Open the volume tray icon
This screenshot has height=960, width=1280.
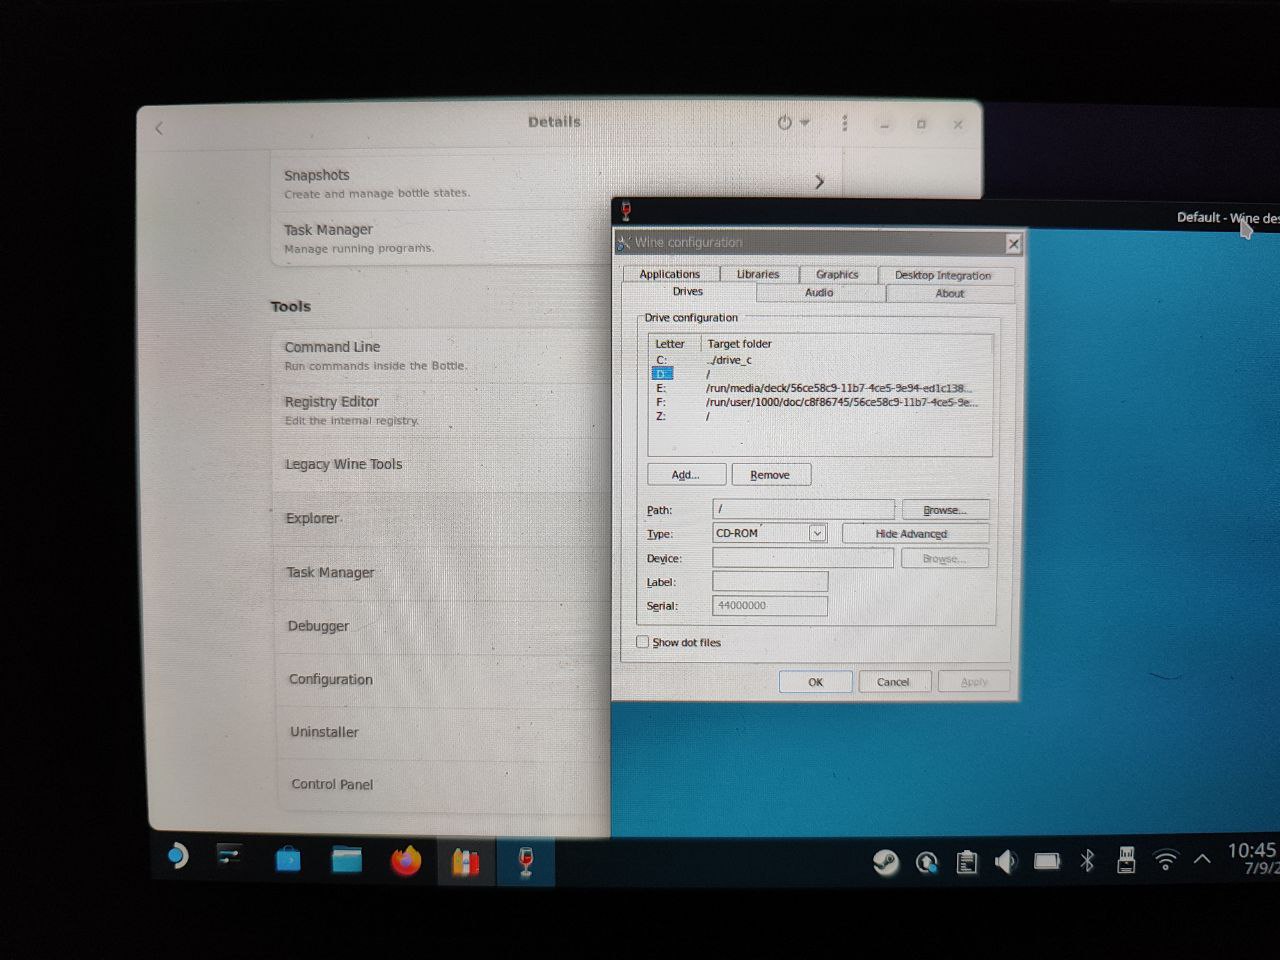coord(1006,861)
